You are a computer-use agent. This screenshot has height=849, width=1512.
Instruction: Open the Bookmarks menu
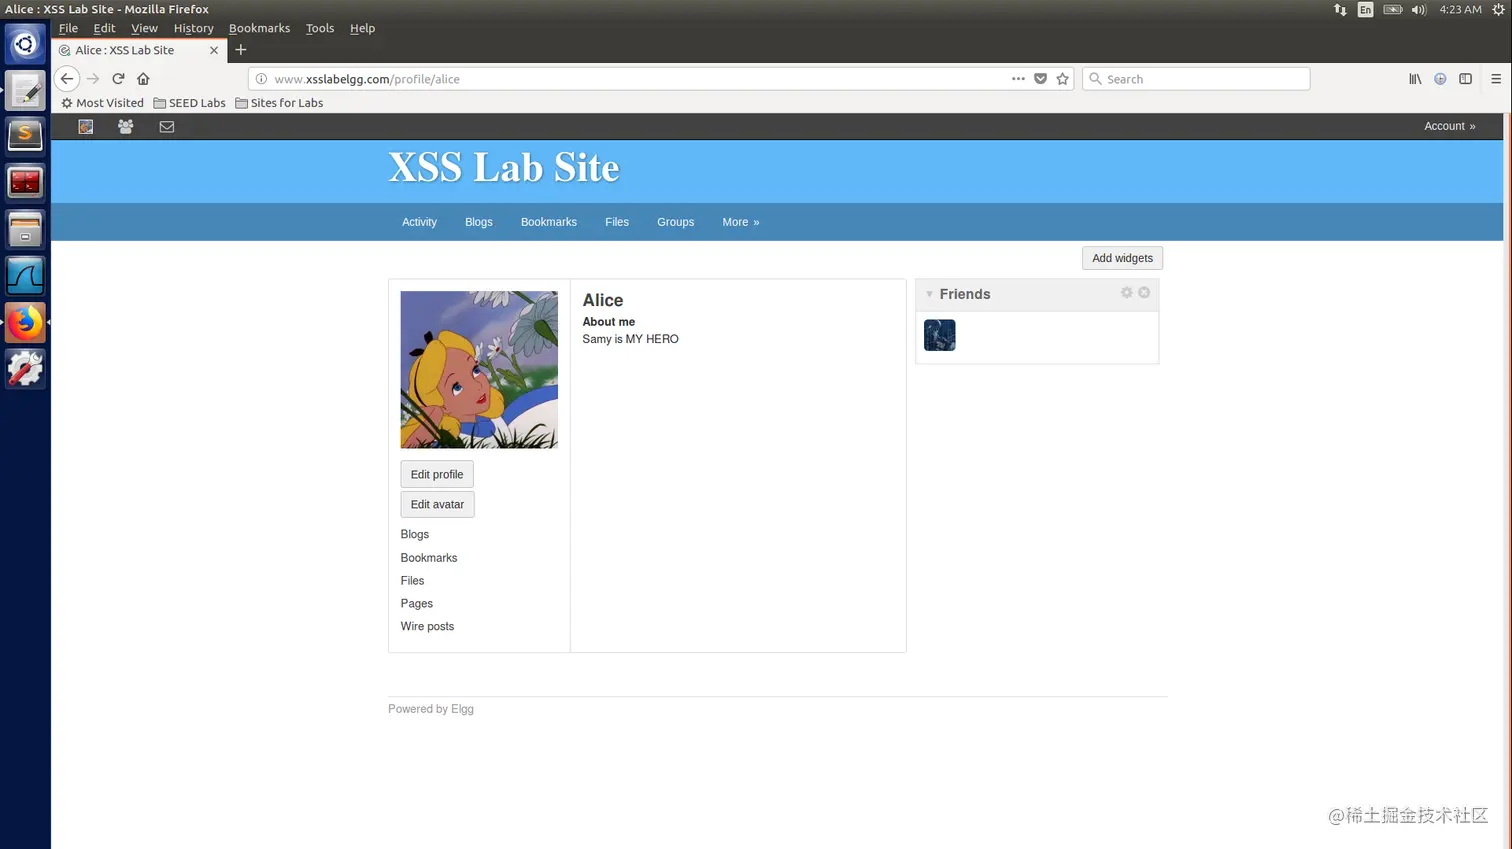click(x=259, y=28)
